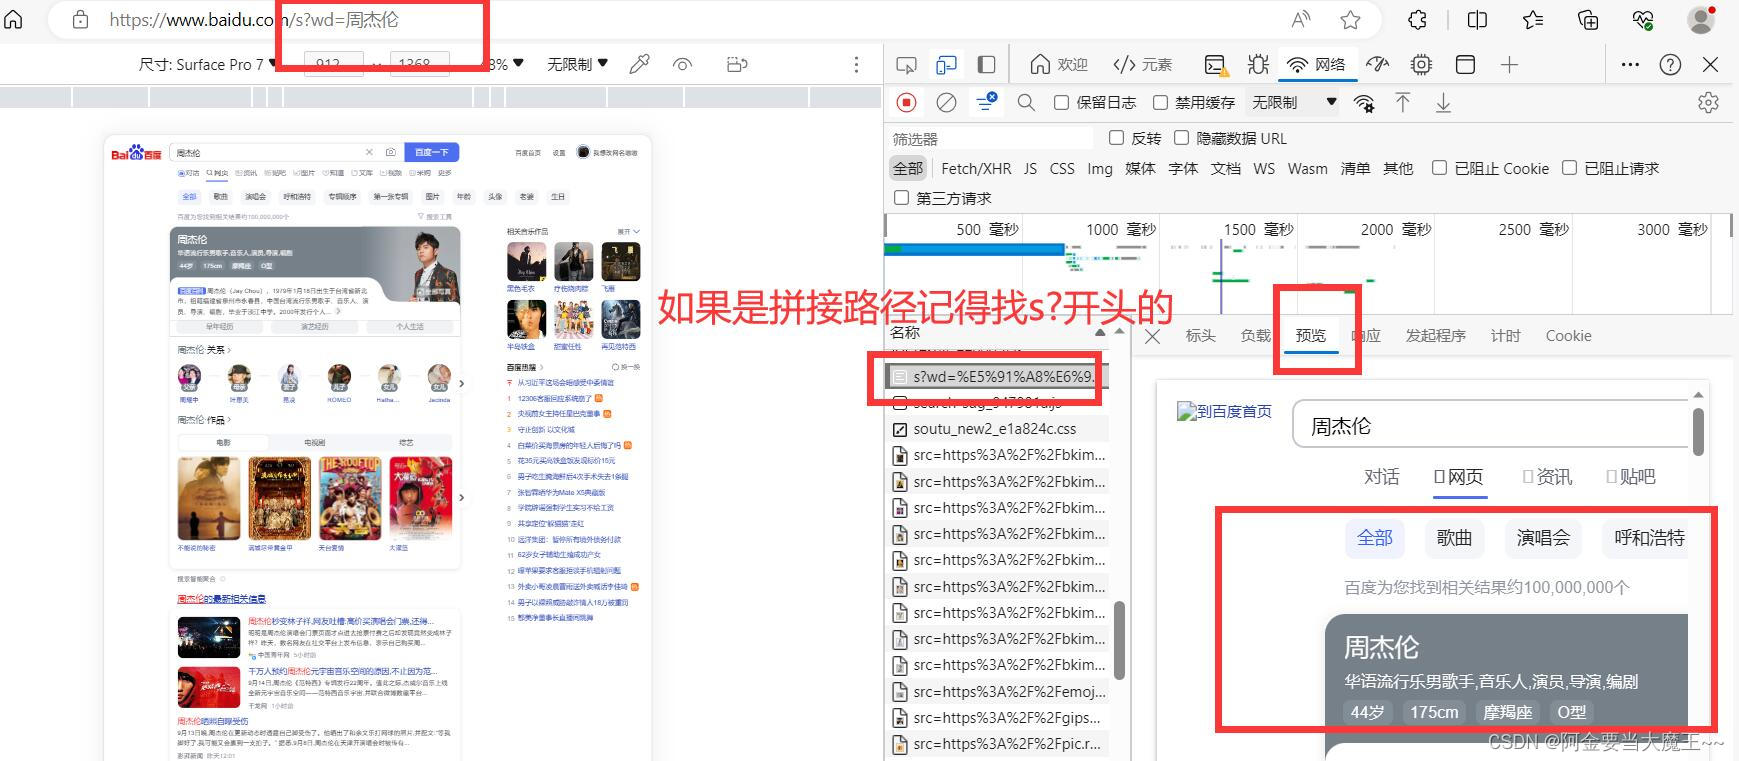Screen dimensions: 1739x761
Task: Click the browser home icon
Action: pos(13,19)
